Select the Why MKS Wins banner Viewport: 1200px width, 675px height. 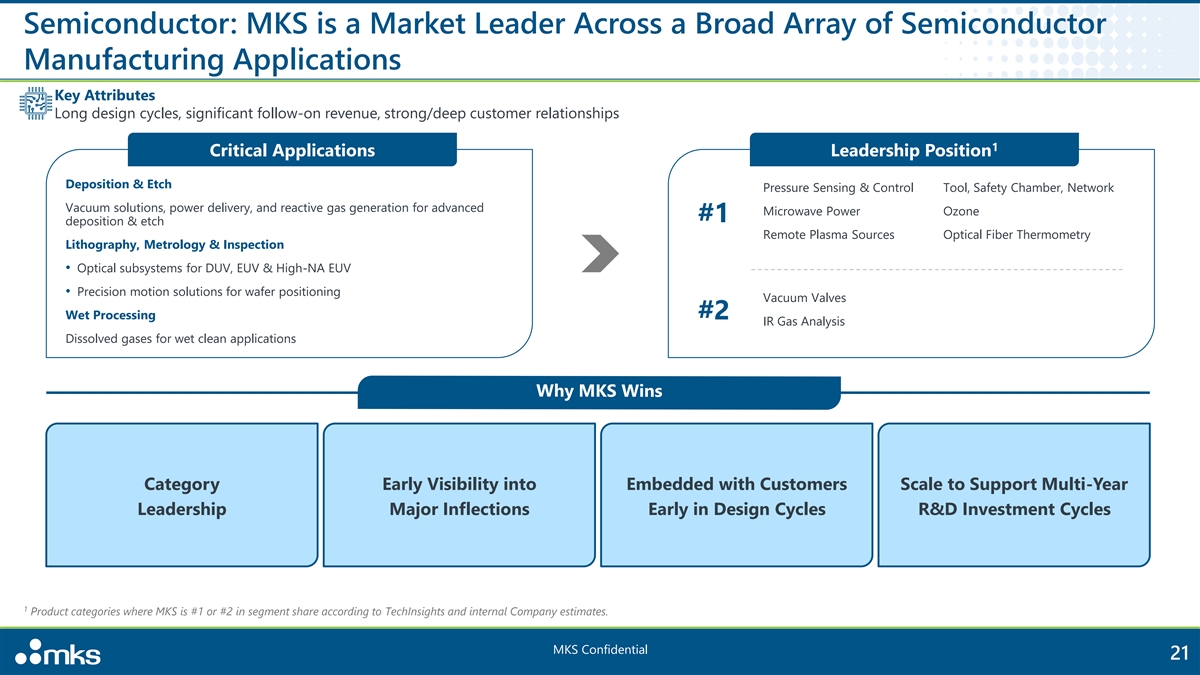599,391
